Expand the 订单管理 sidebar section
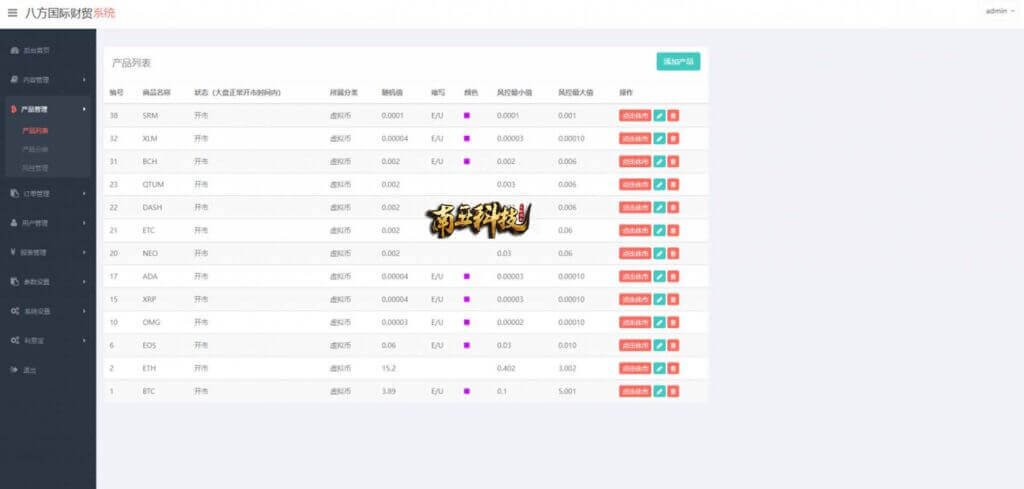 [x=45, y=193]
